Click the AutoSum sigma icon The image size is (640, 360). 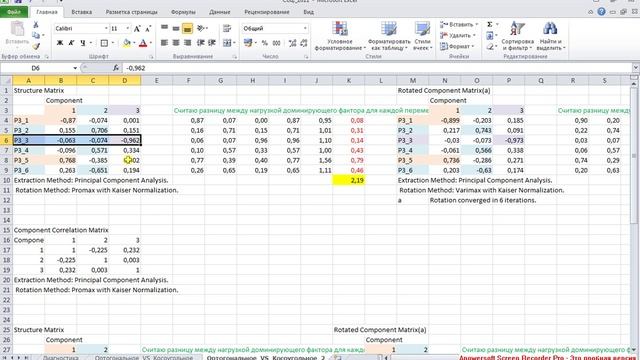coord(489,24)
